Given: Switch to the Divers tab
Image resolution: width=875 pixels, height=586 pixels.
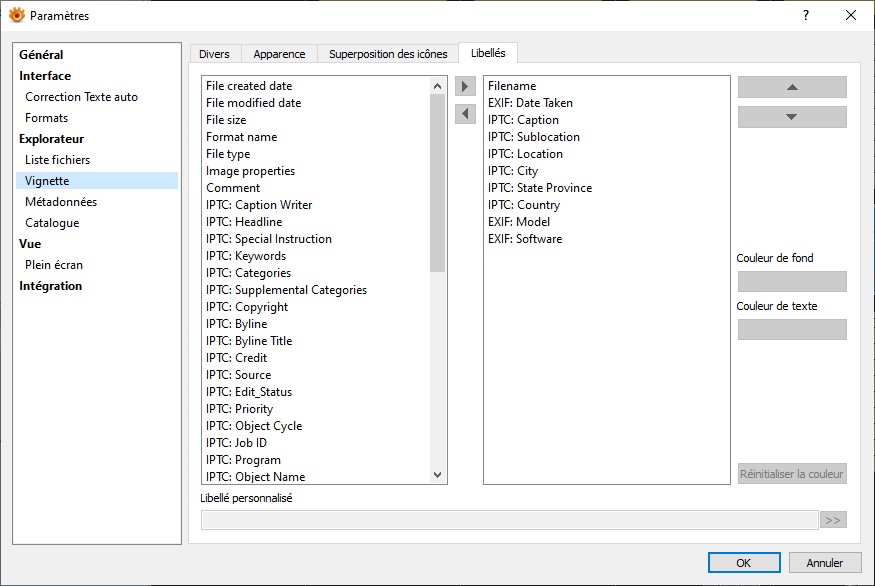Looking at the screenshot, I should click(x=214, y=54).
